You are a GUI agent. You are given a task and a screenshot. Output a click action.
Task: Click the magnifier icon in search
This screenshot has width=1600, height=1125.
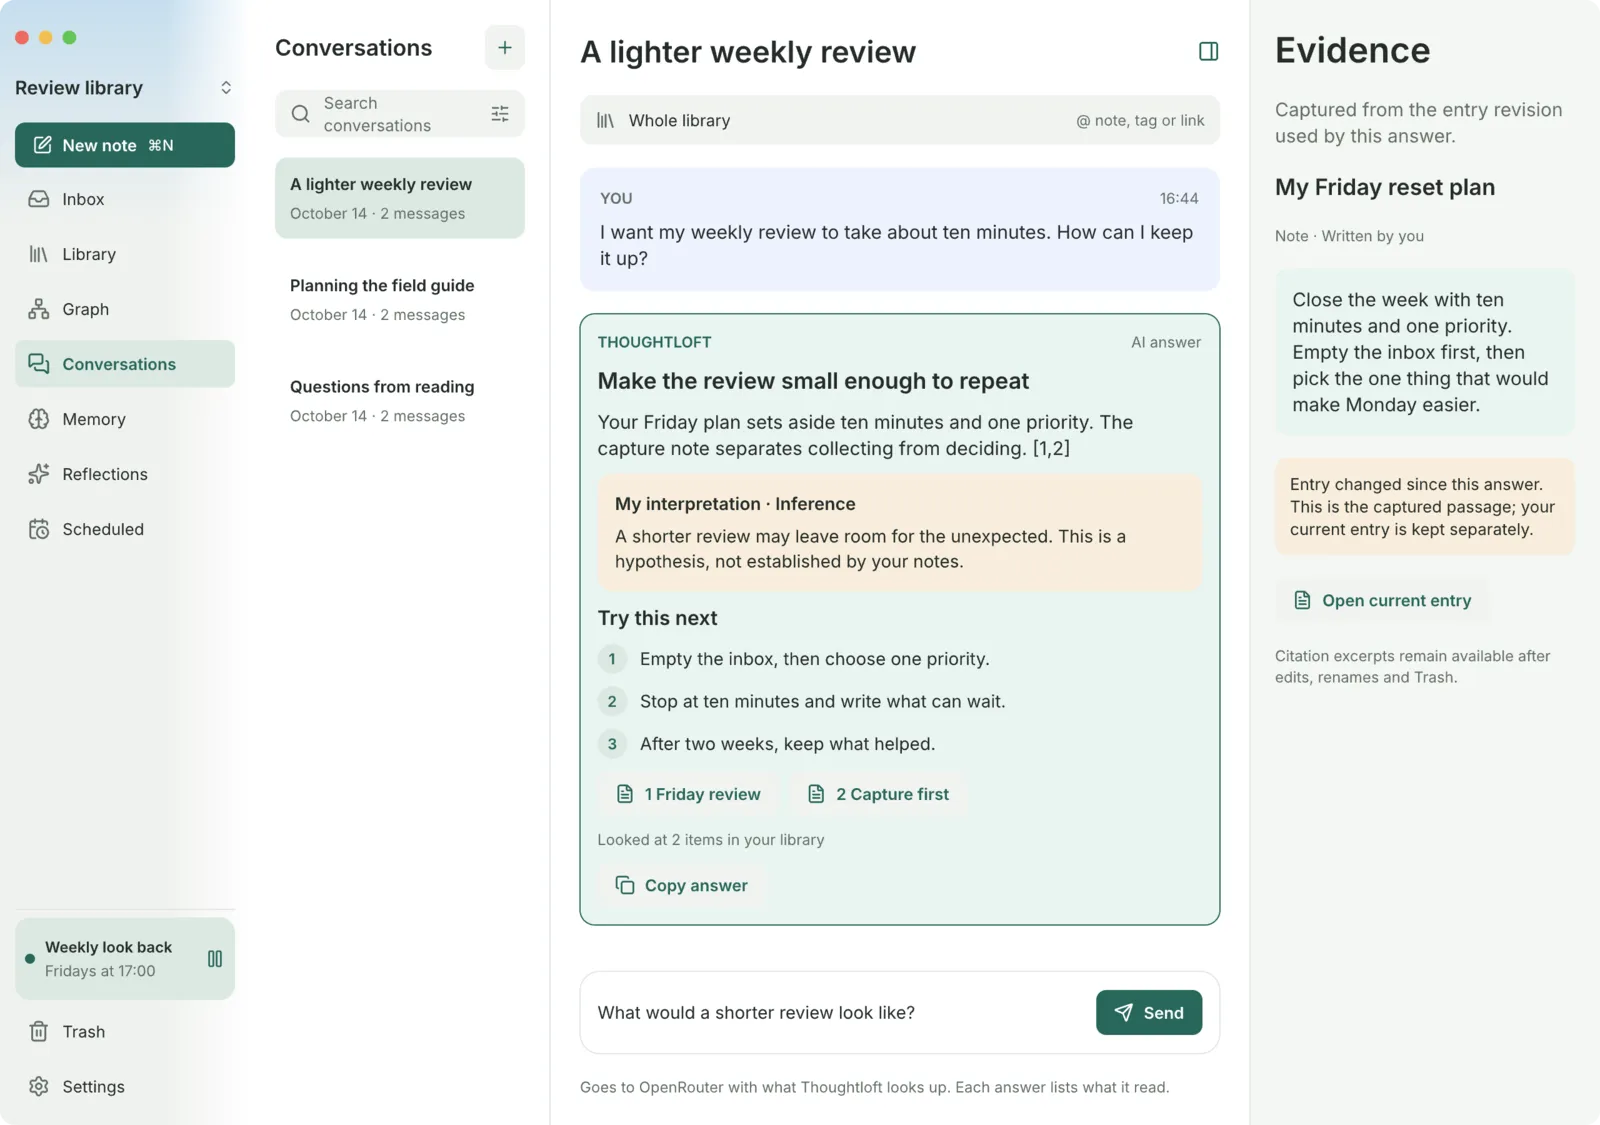pyautogui.click(x=300, y=114)
